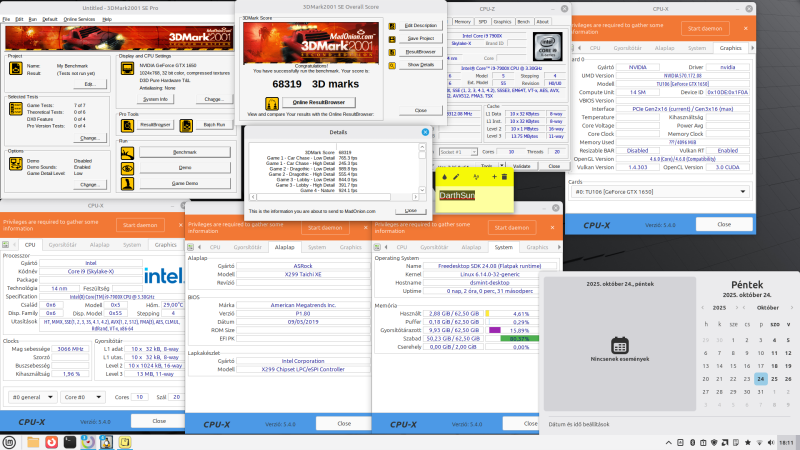
Task: Click the Szabad memory usage bar
Action: 512,338
